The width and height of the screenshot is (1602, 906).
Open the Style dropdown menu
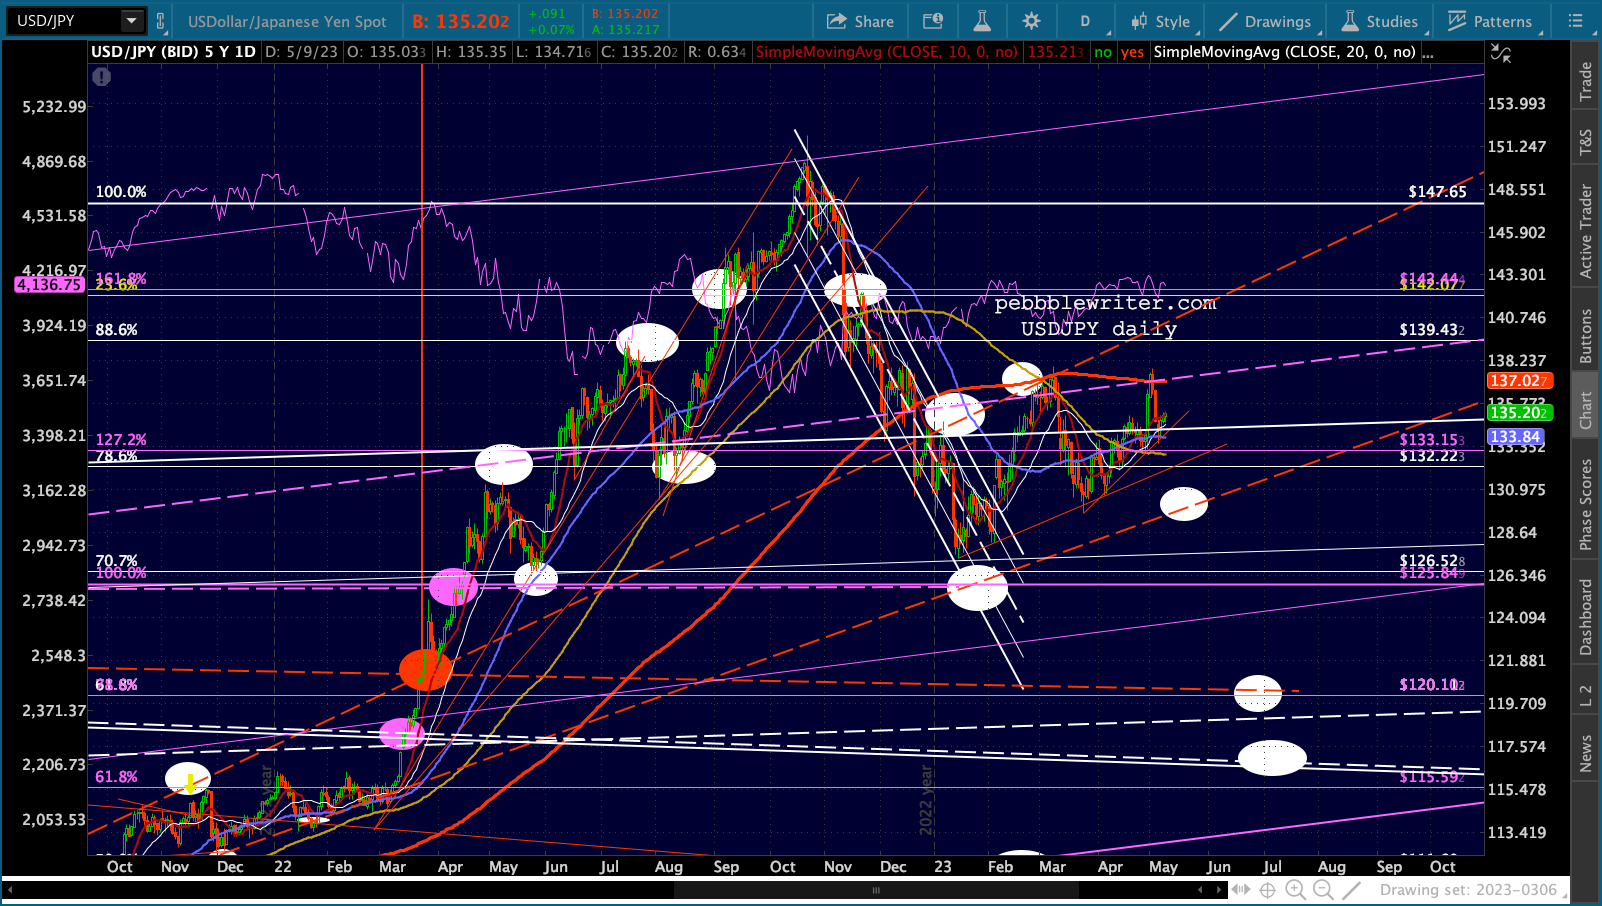click(x=1160, y=21)
